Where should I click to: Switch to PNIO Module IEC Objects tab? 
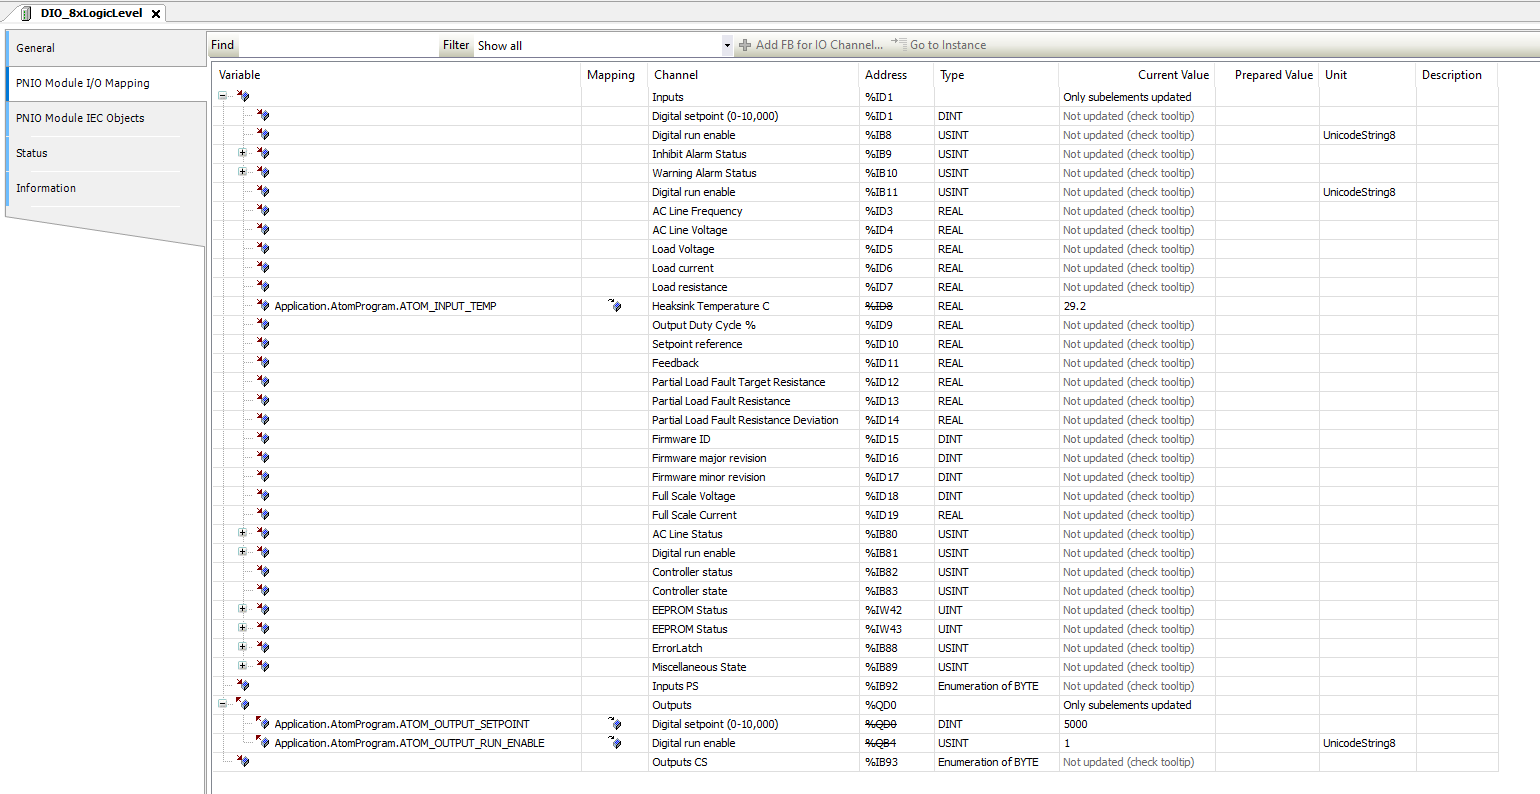[x=80, y=118]
